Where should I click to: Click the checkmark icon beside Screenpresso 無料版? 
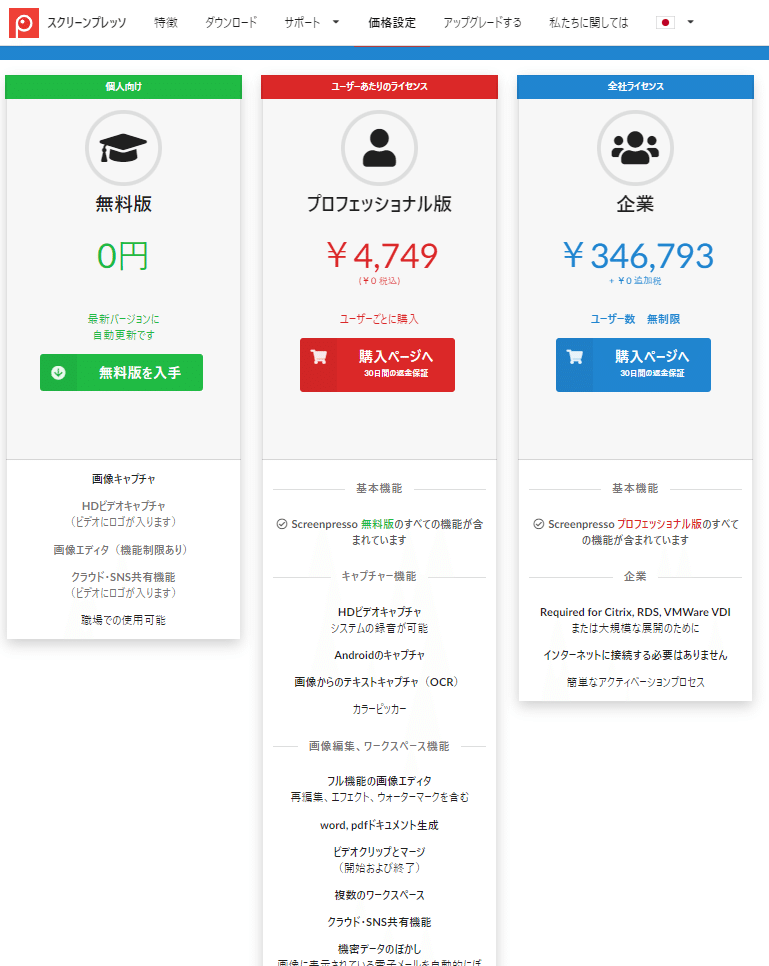pos(282,524)
